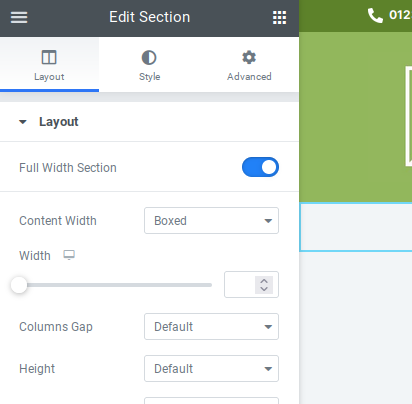Toggle Full Width Section switch off
The image size is (412, 404).
[x=260, y=167]
